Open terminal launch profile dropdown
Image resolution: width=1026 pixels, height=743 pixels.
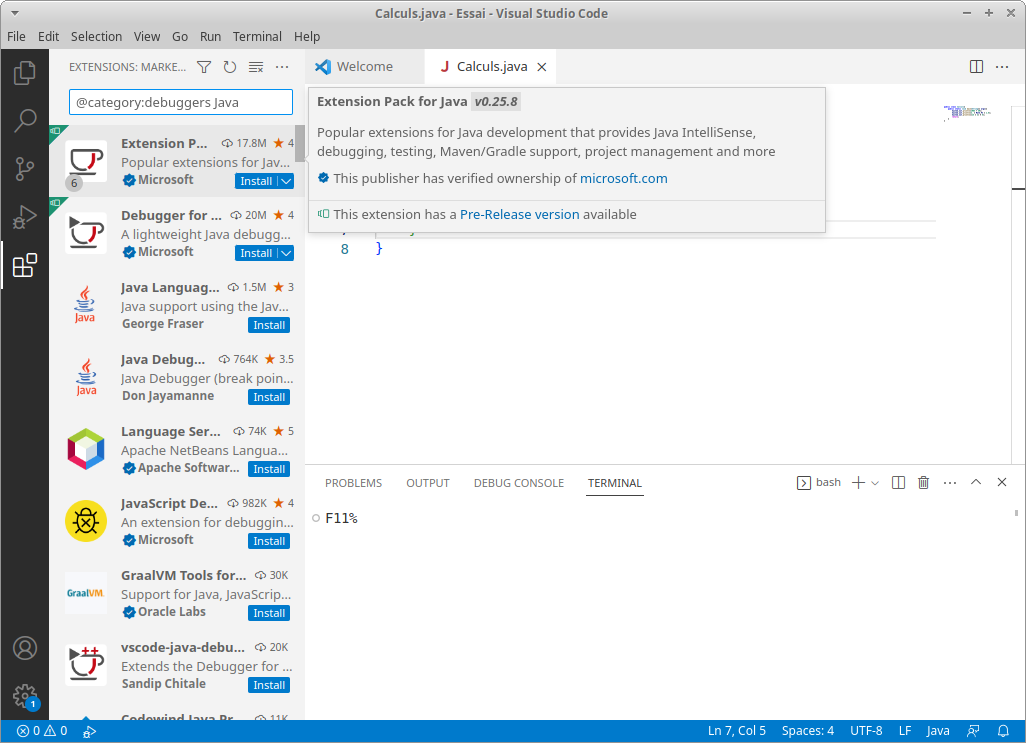pos(876,483)
